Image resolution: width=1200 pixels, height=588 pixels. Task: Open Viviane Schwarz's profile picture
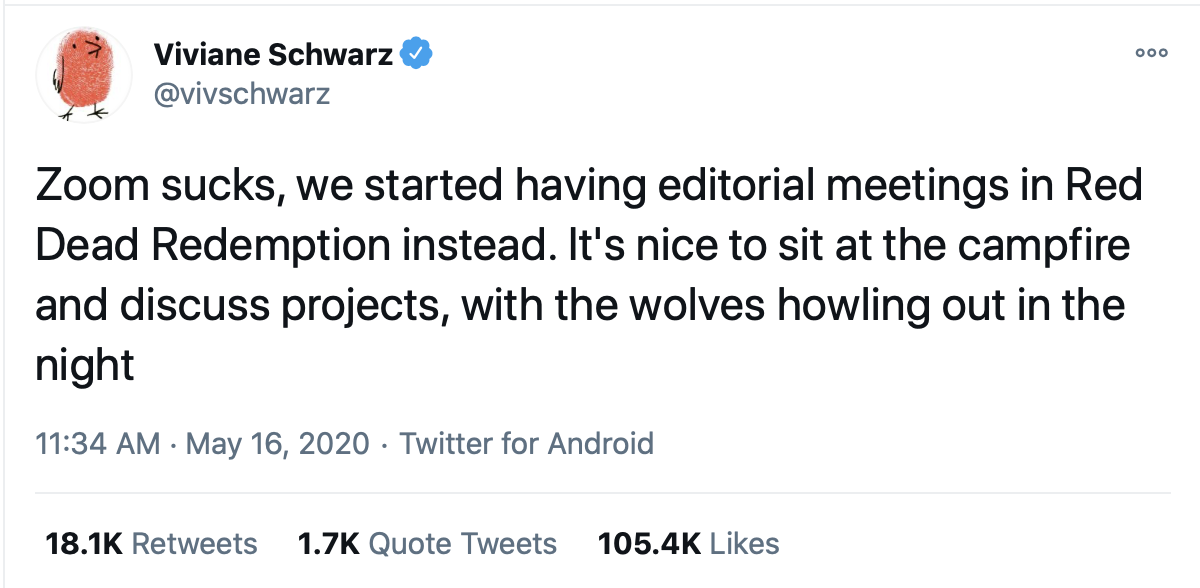point(83,75)
